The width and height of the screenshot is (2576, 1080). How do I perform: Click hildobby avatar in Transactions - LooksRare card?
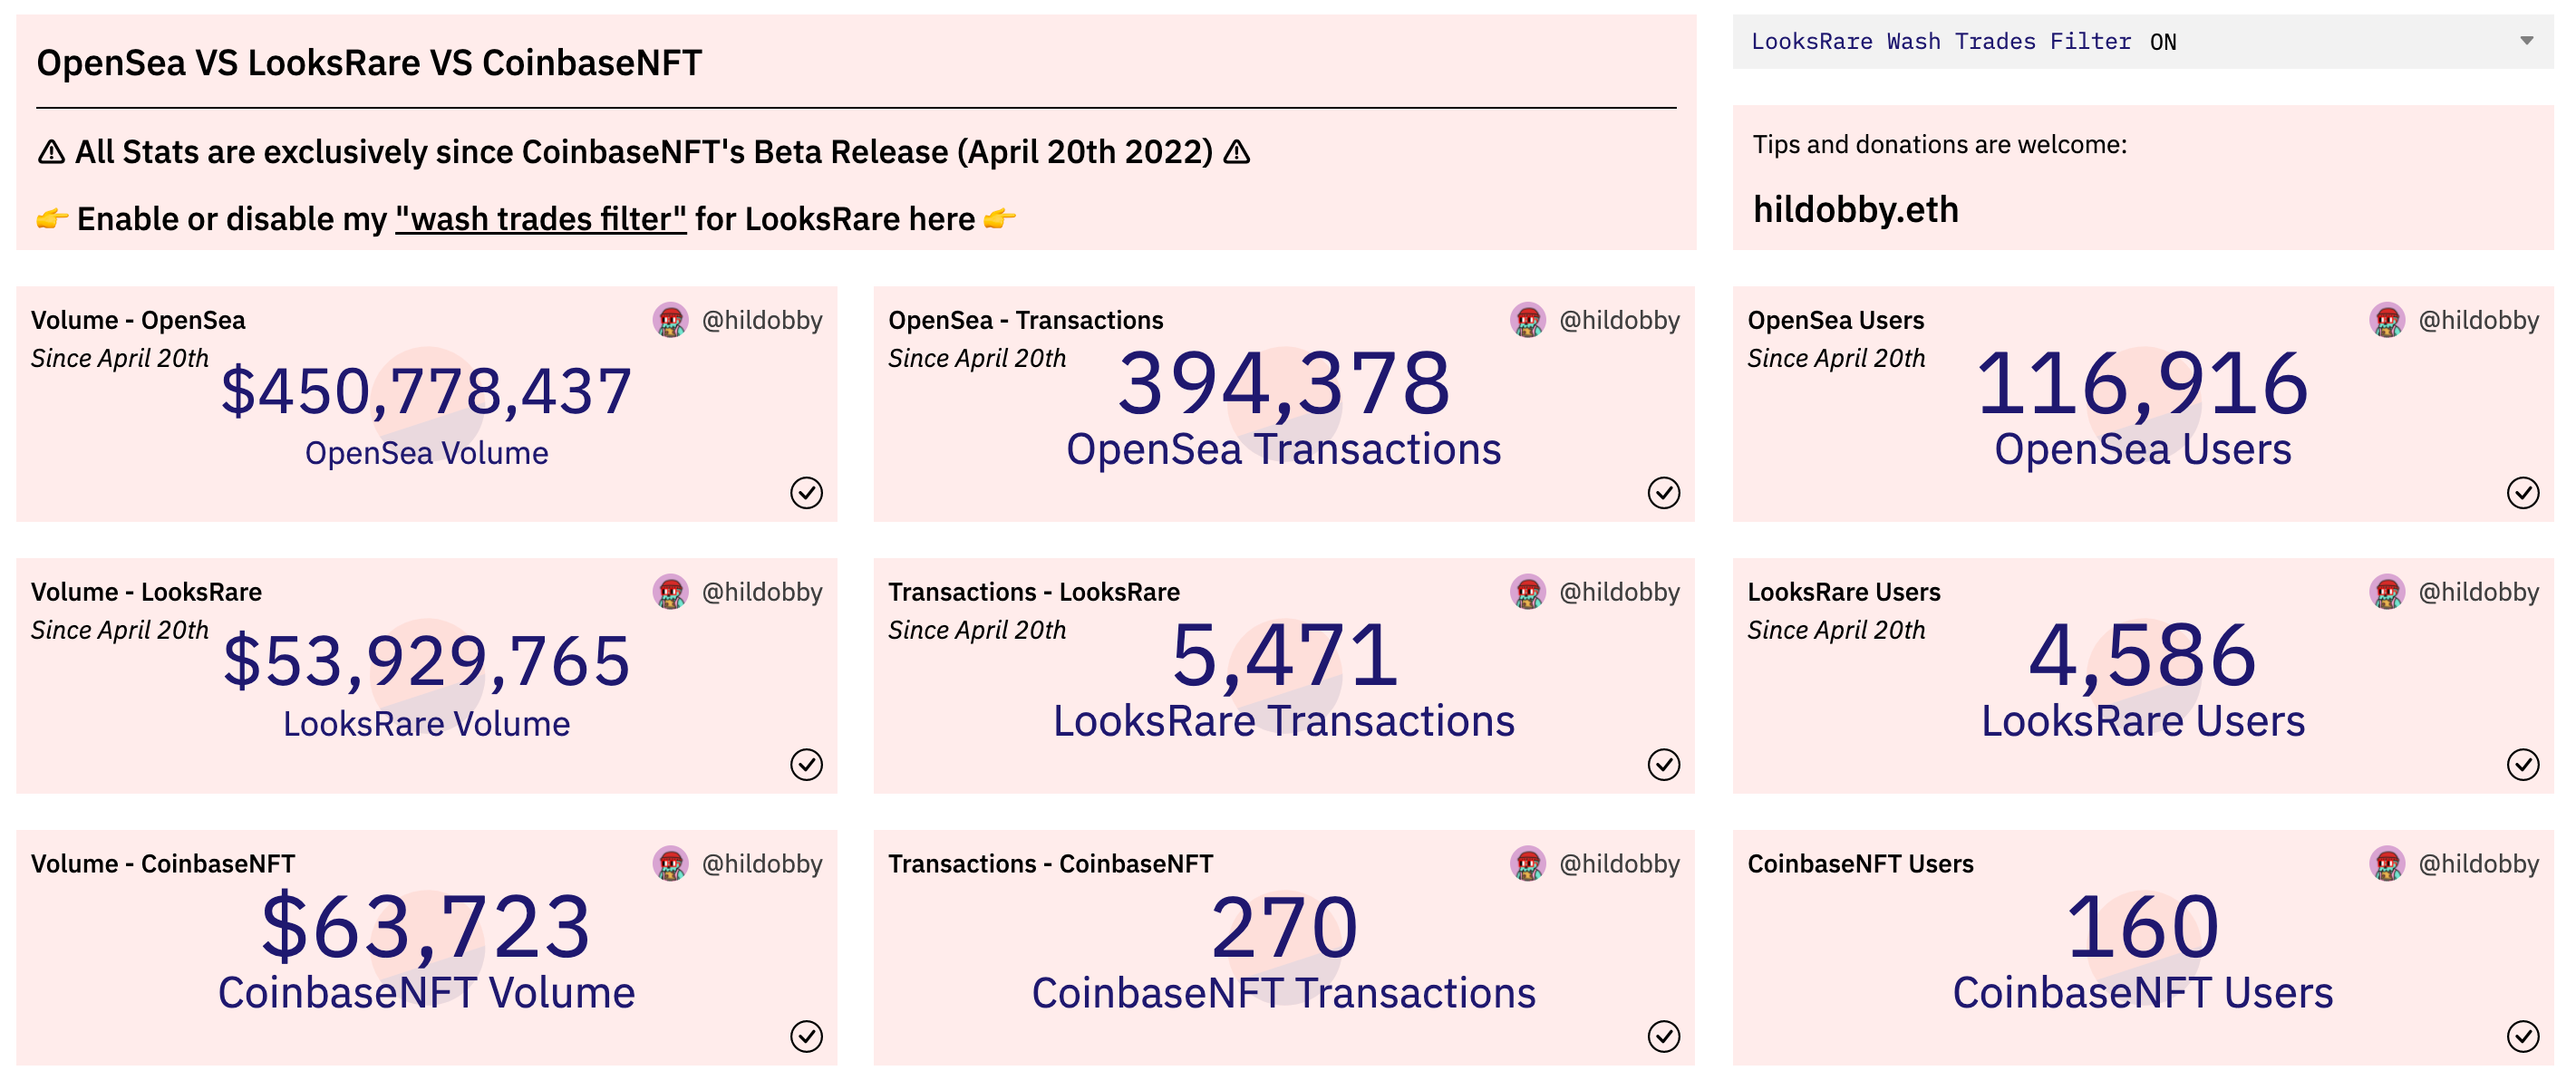[1528, 592]
